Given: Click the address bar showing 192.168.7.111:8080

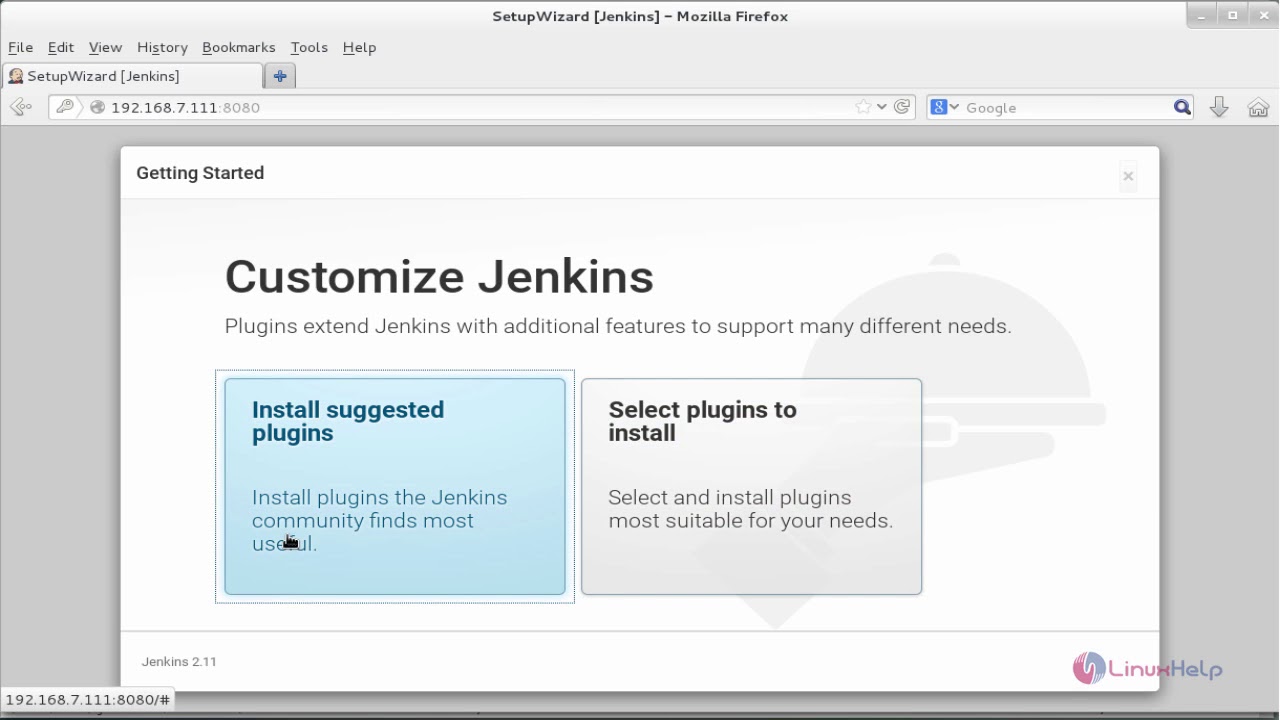Looking at the screenshot, I should click(x=480, y=107).
